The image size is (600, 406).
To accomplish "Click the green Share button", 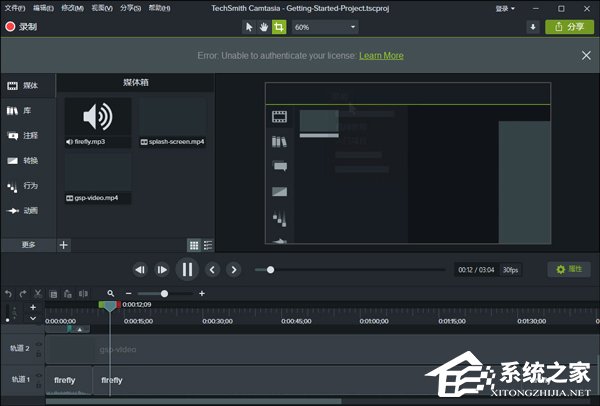I will pyautogui.click(x=569, y=27).
